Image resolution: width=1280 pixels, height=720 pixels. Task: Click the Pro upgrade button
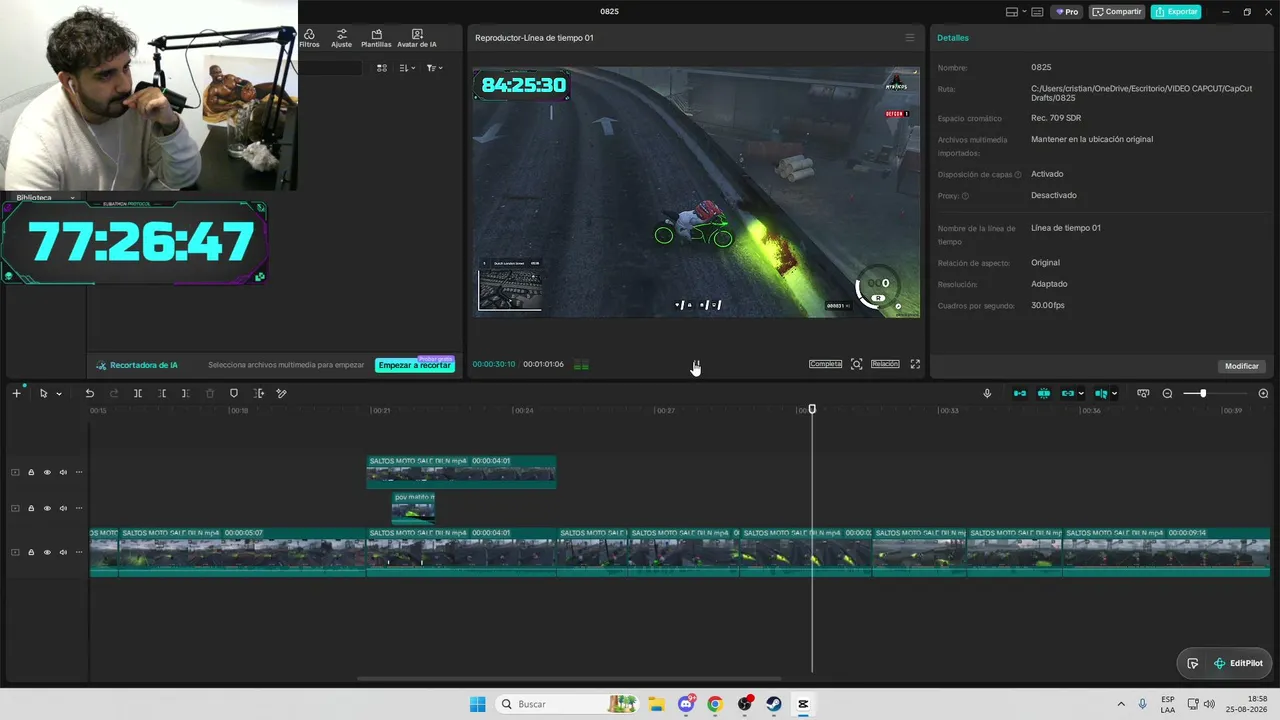point(1068,12)
